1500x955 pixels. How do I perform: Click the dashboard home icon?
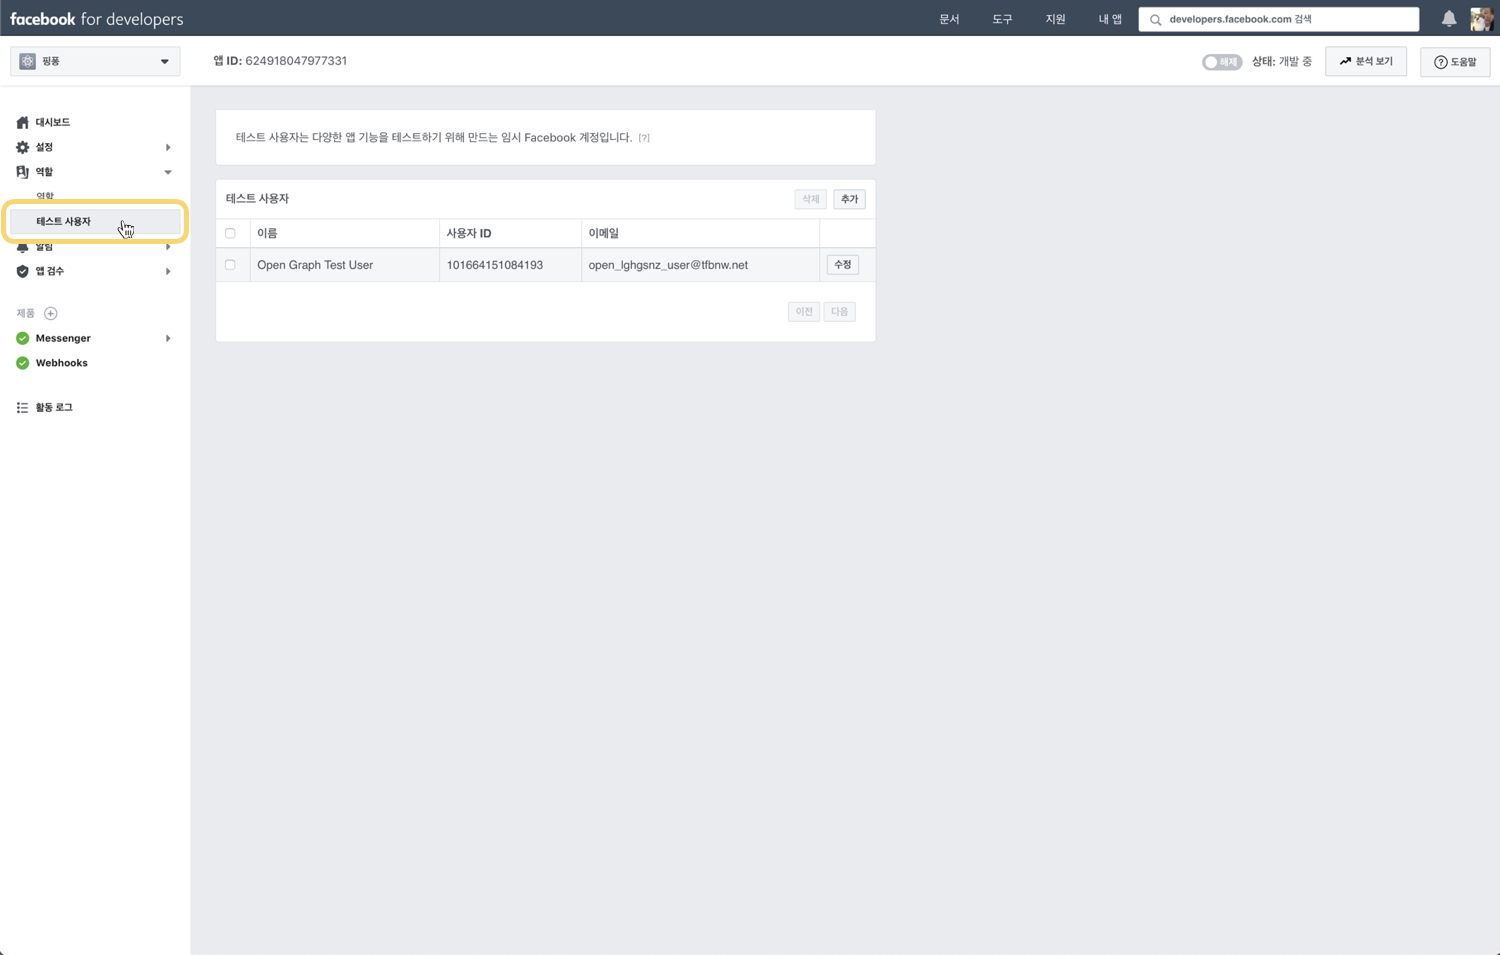[22, 122]
